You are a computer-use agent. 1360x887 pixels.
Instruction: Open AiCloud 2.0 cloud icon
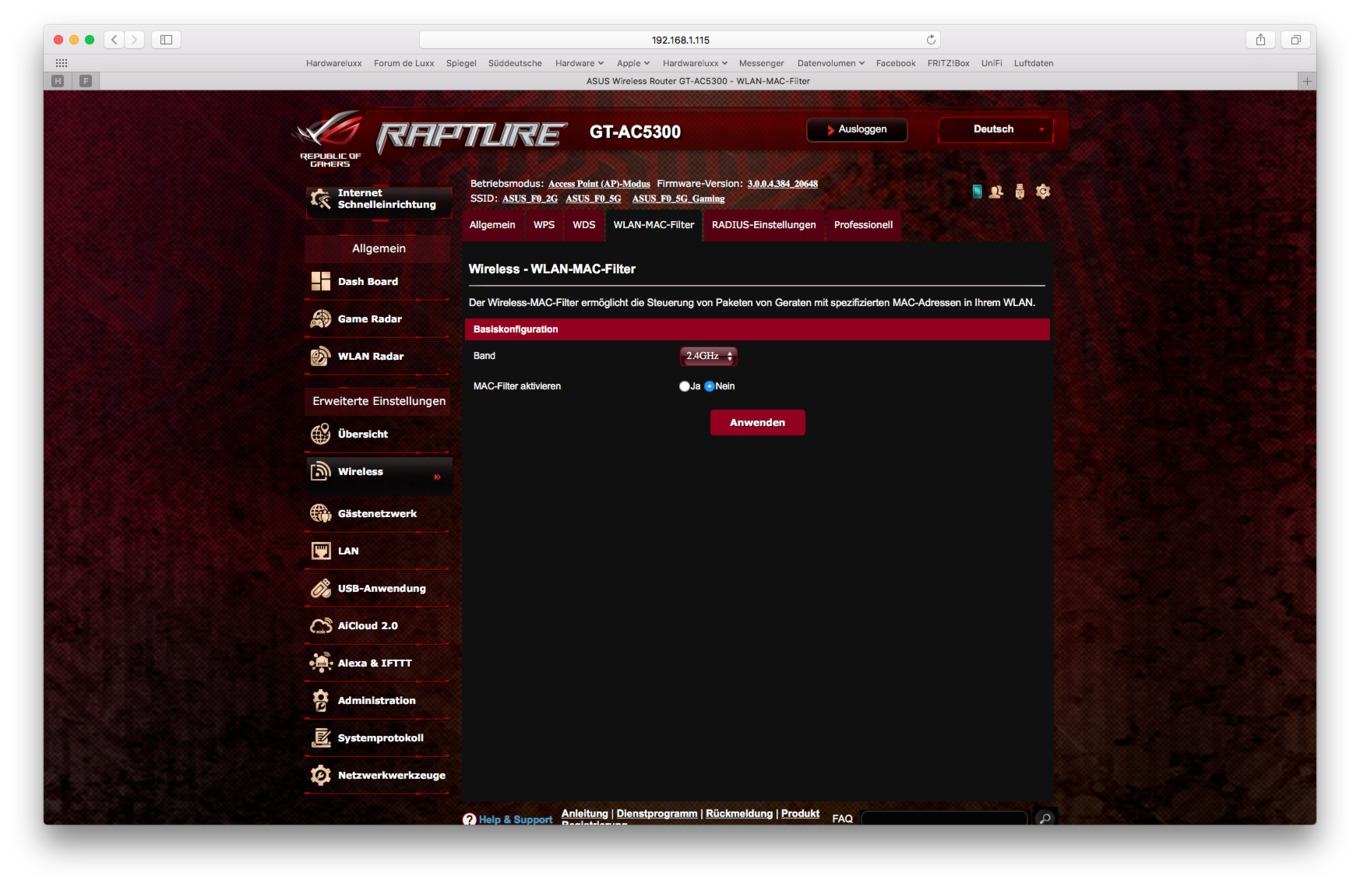pyautogui.click(x=321, y=626)
